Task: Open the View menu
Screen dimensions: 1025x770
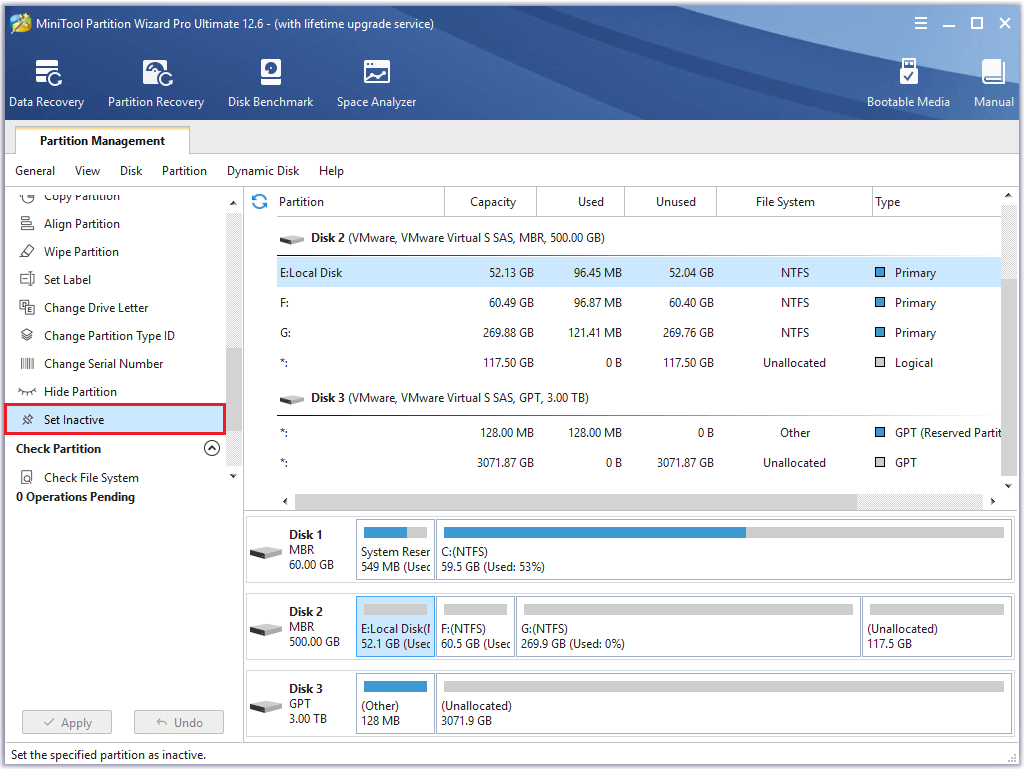Action: tap(88, 171)
